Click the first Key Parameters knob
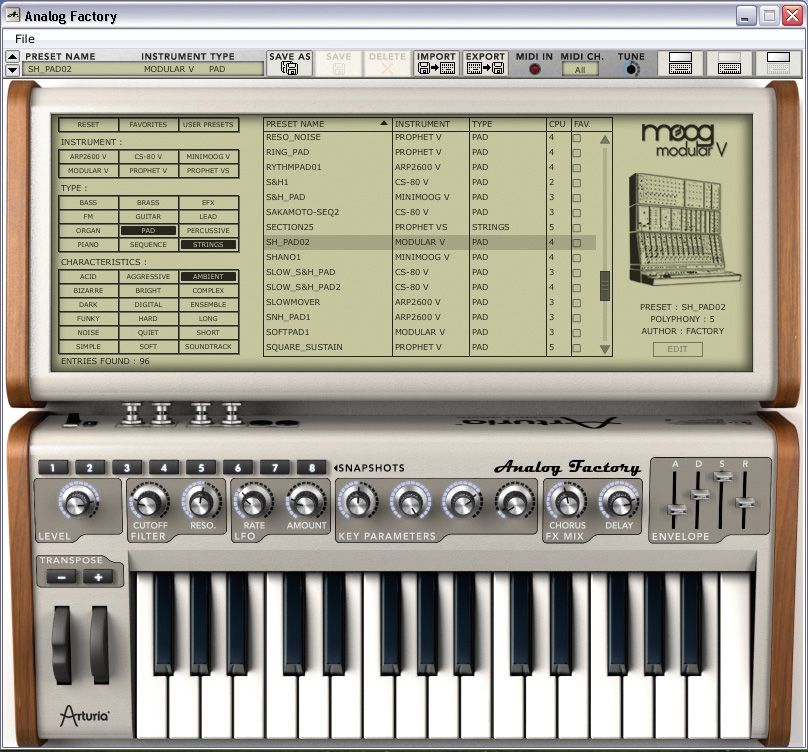Image resolution: width=808 pixels, height=752 pixels. tap(359, 502)
